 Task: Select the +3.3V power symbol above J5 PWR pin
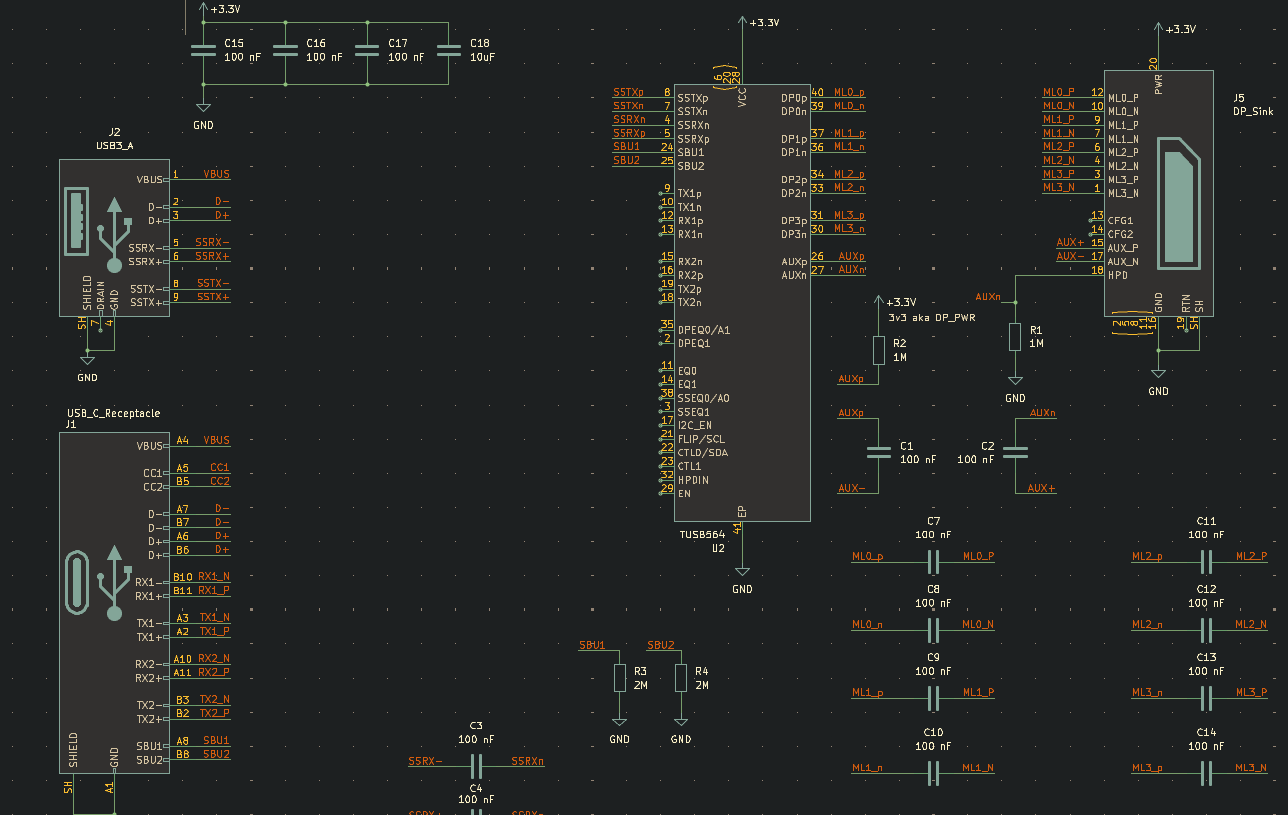pos(1174,28)
